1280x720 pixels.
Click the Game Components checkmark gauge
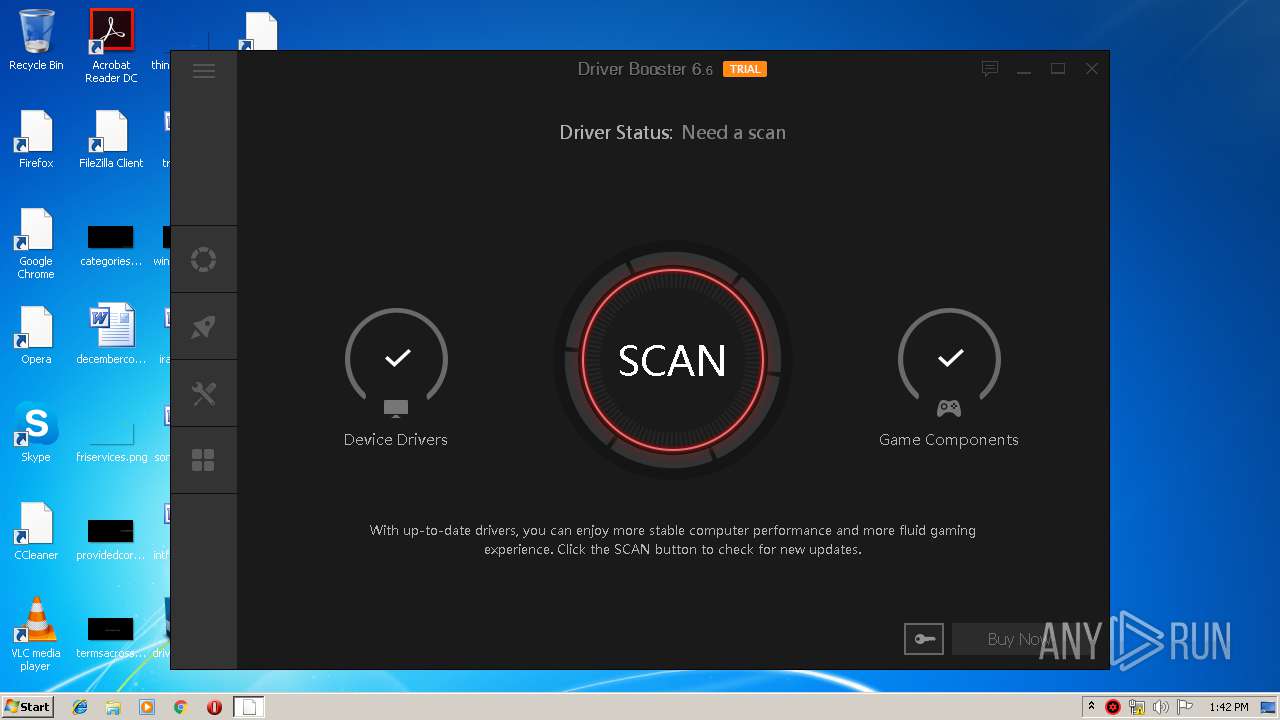click(x=950, y=358)
